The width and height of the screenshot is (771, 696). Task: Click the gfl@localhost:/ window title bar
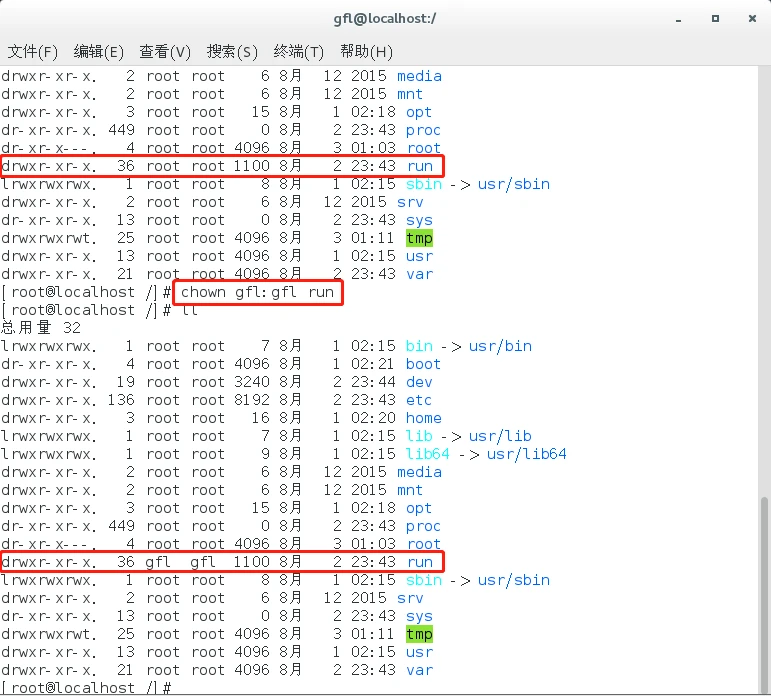point(385,18)
